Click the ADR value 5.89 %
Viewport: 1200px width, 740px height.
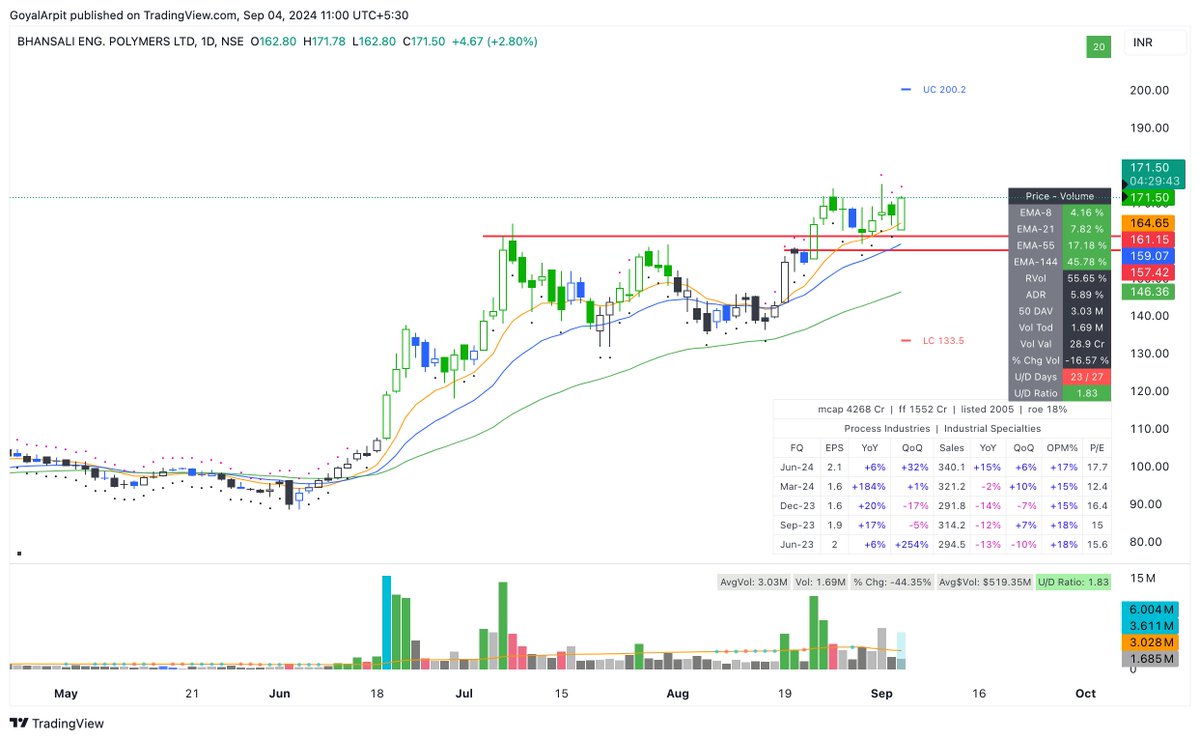1085,295
